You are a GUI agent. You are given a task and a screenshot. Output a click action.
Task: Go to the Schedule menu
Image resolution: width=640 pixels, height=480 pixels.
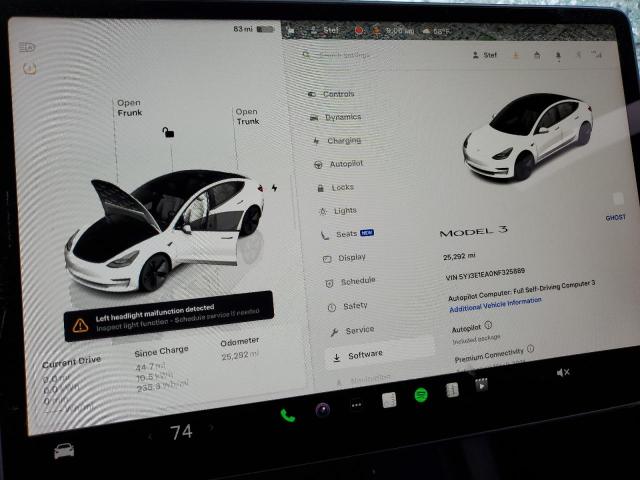pyautogui.click(x=350, y=282)
